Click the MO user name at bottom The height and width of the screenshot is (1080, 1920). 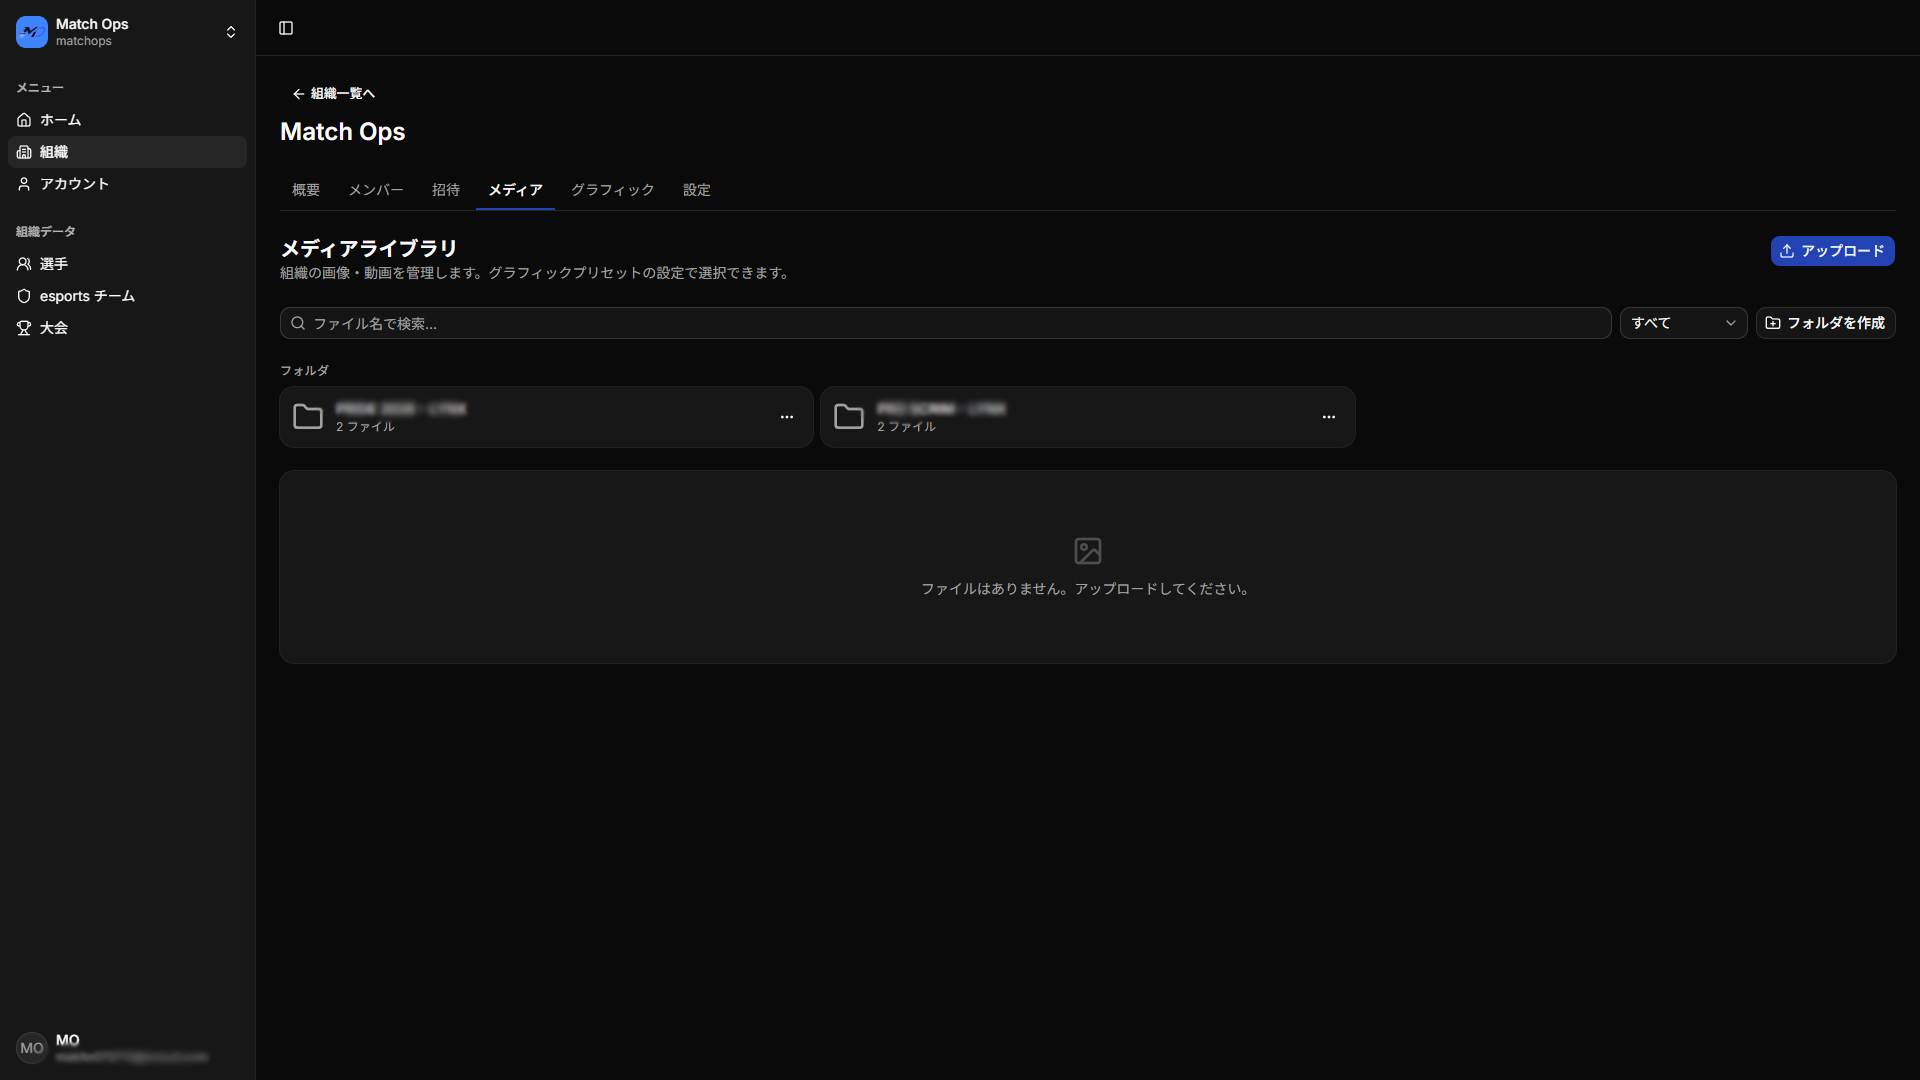(68, 1040)
